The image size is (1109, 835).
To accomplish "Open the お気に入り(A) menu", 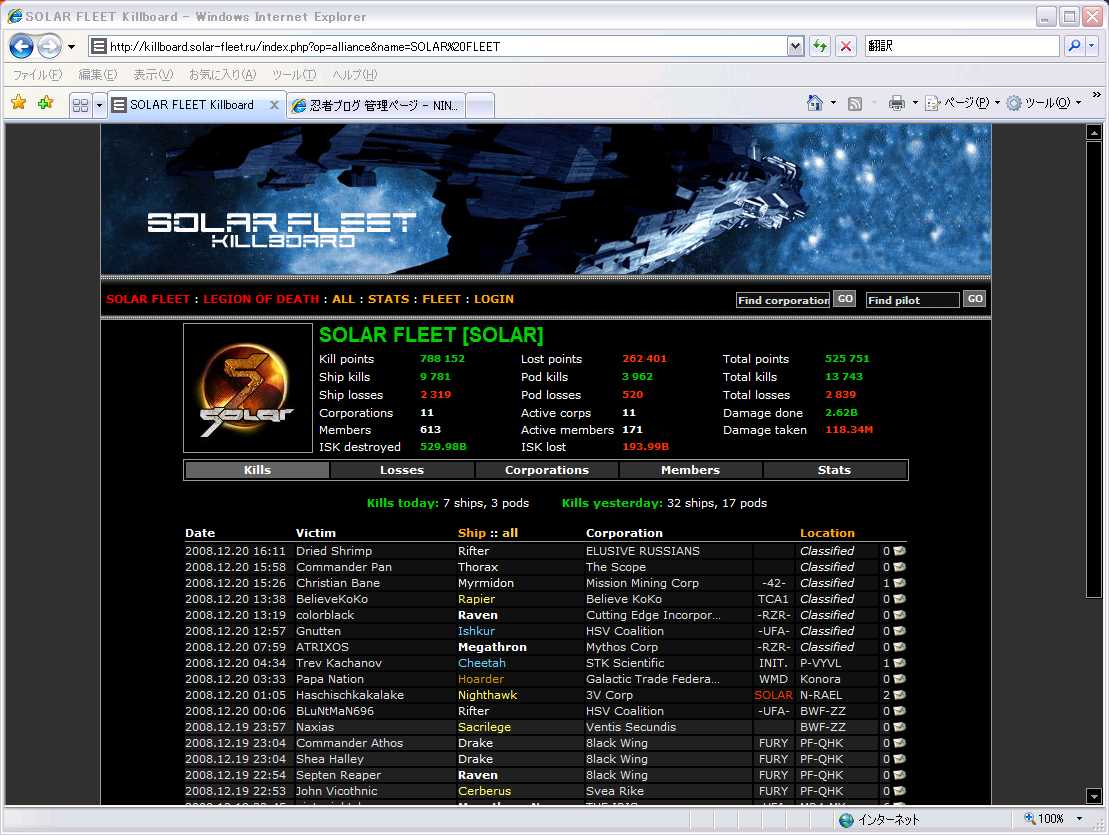I will coord(222,74).
